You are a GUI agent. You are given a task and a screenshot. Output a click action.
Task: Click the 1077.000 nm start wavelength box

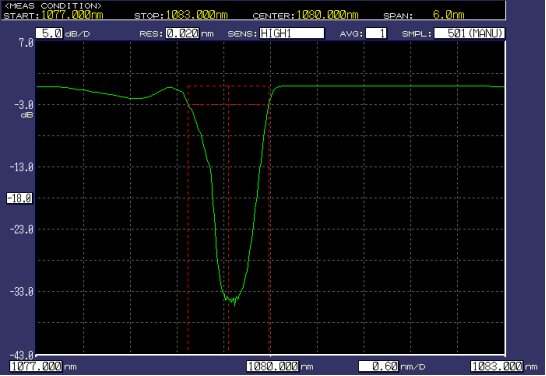36,366
